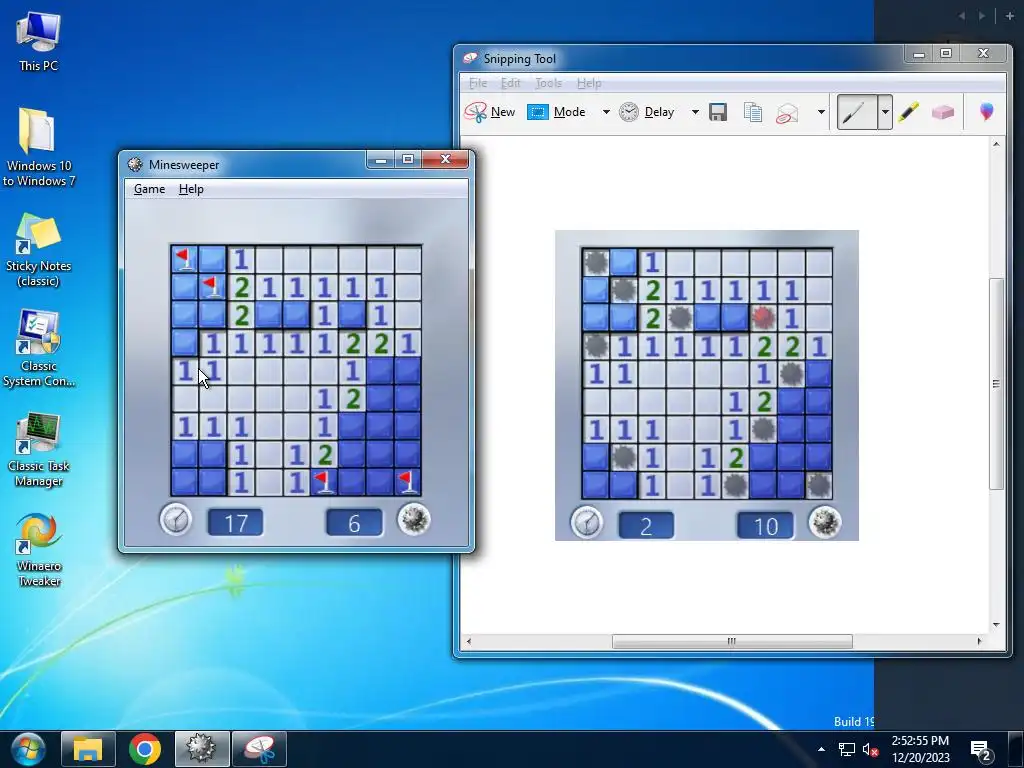The image size is (1024, 768).
Task: Switch to Minesweeper taskbar button
Action: (x=202, y=749)
